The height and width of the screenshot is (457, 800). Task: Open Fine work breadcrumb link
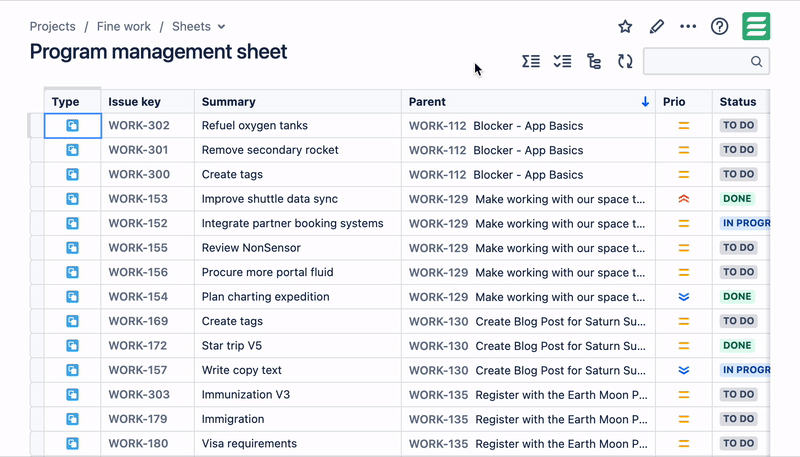124,27
